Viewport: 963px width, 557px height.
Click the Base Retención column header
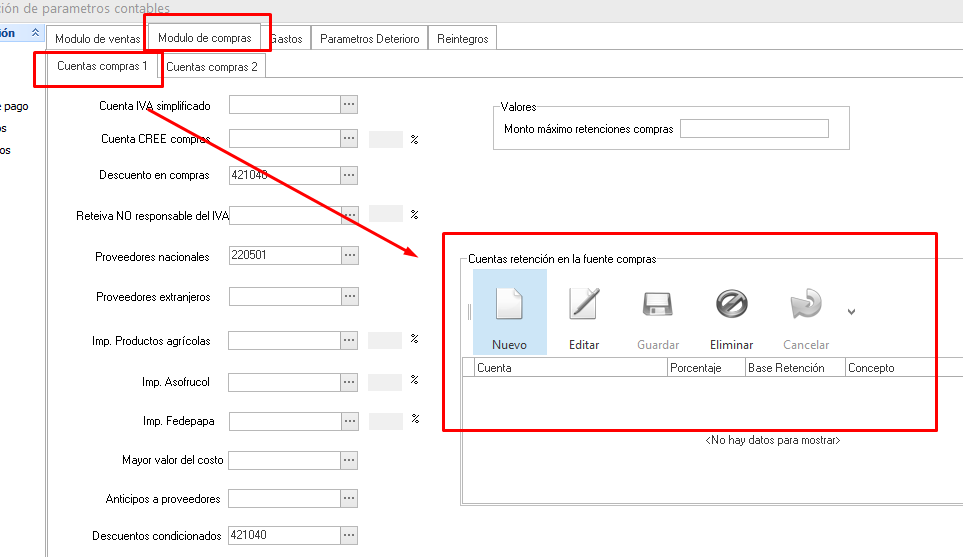pyautogui.click(x=794, y=368)
